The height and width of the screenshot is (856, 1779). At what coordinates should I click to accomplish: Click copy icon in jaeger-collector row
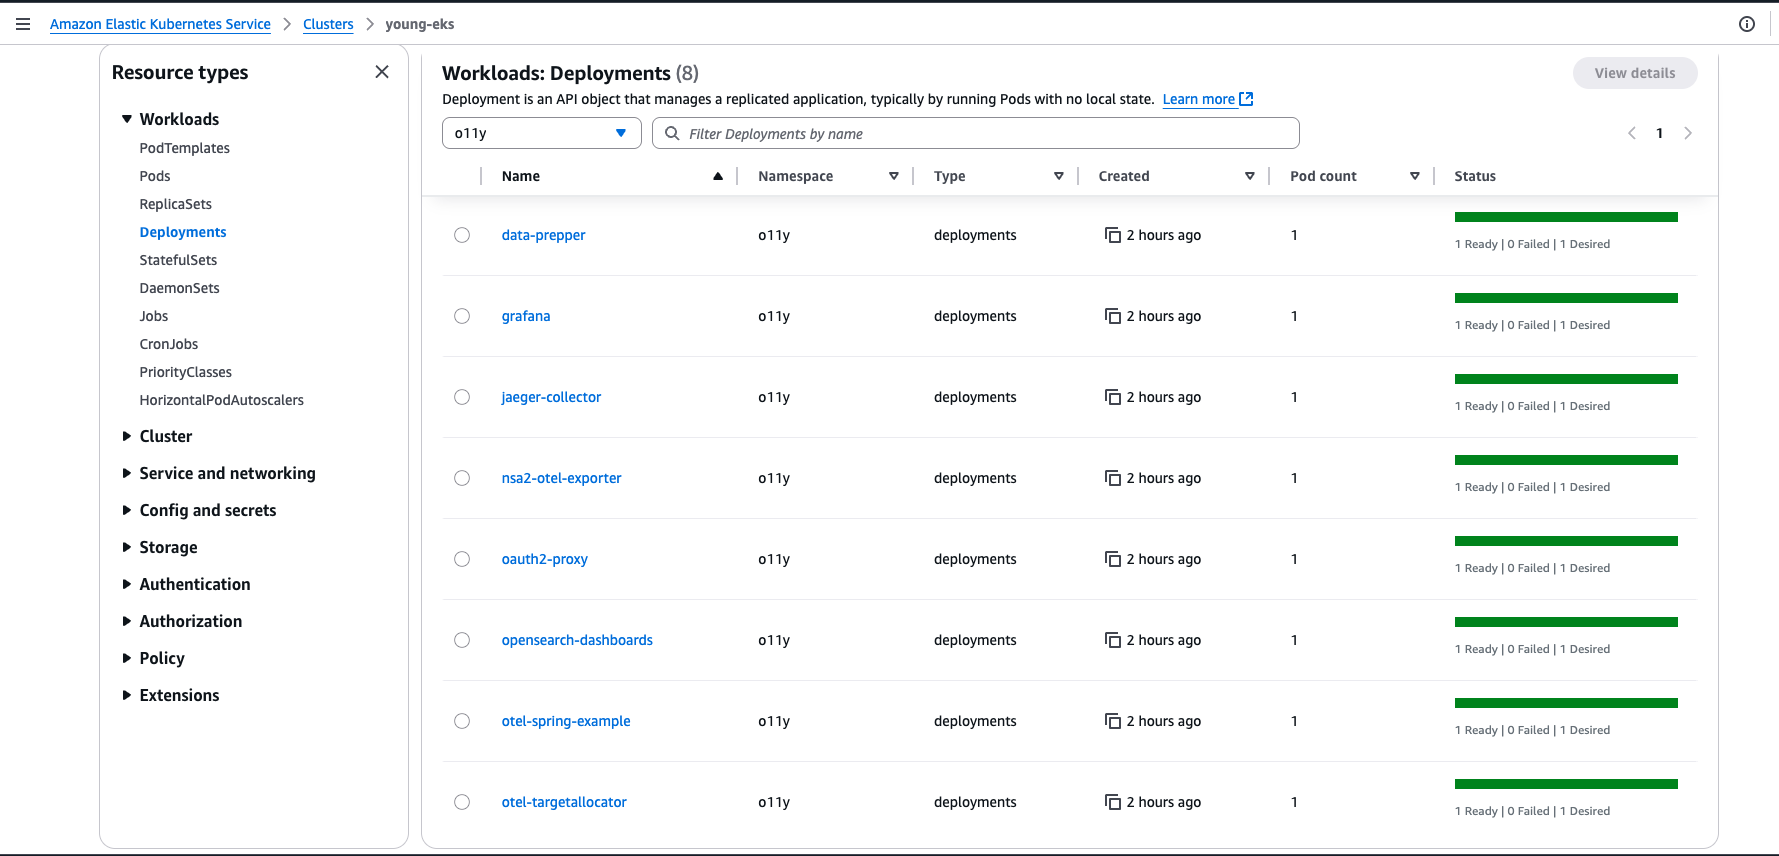1113,397
